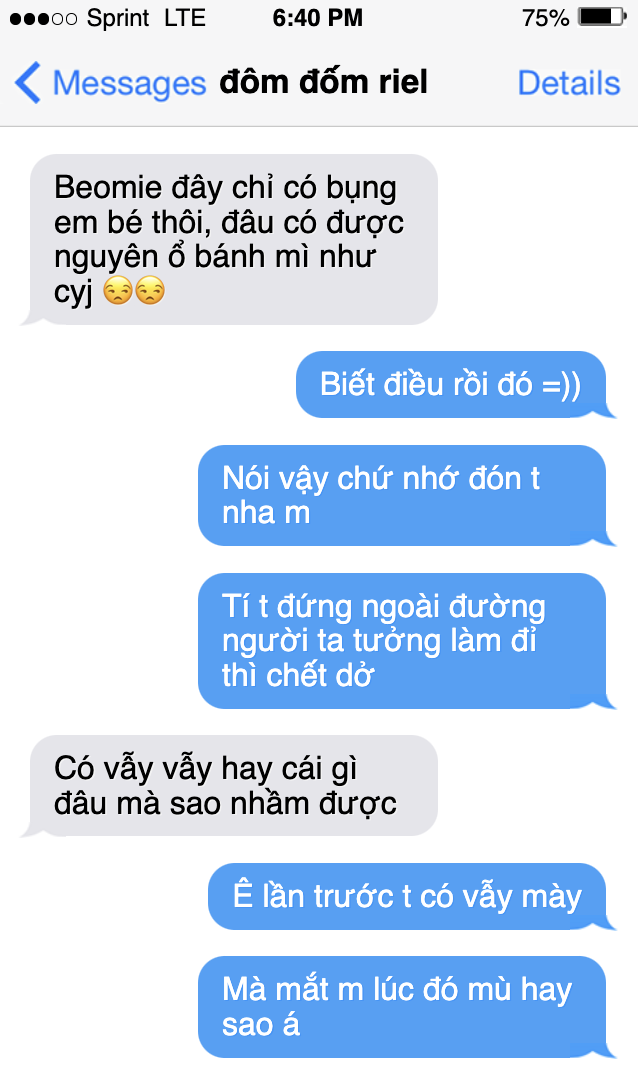
Task: Tap the 75% battery percentage
Action: [x=545, y=18]
